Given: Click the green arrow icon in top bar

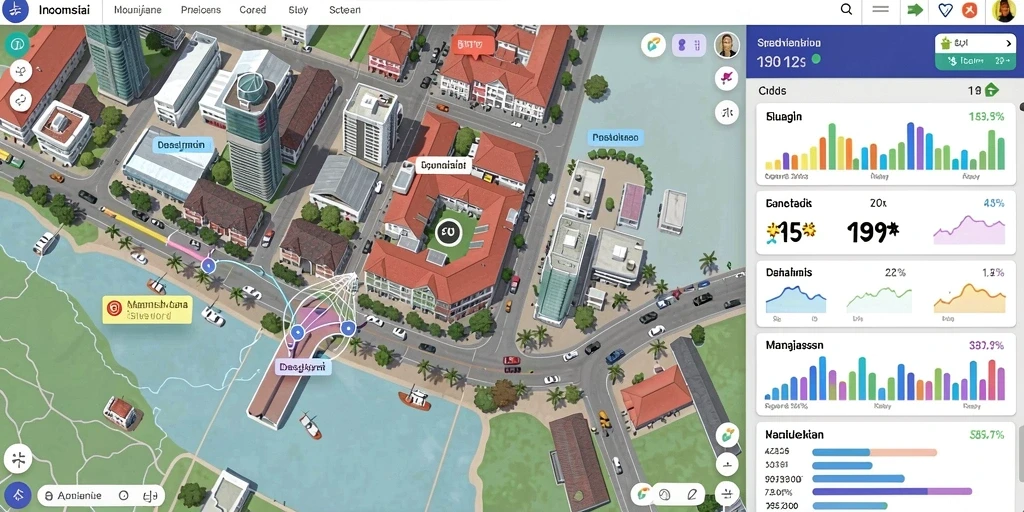Looking at the screenshot, I should tap(915, 10).
